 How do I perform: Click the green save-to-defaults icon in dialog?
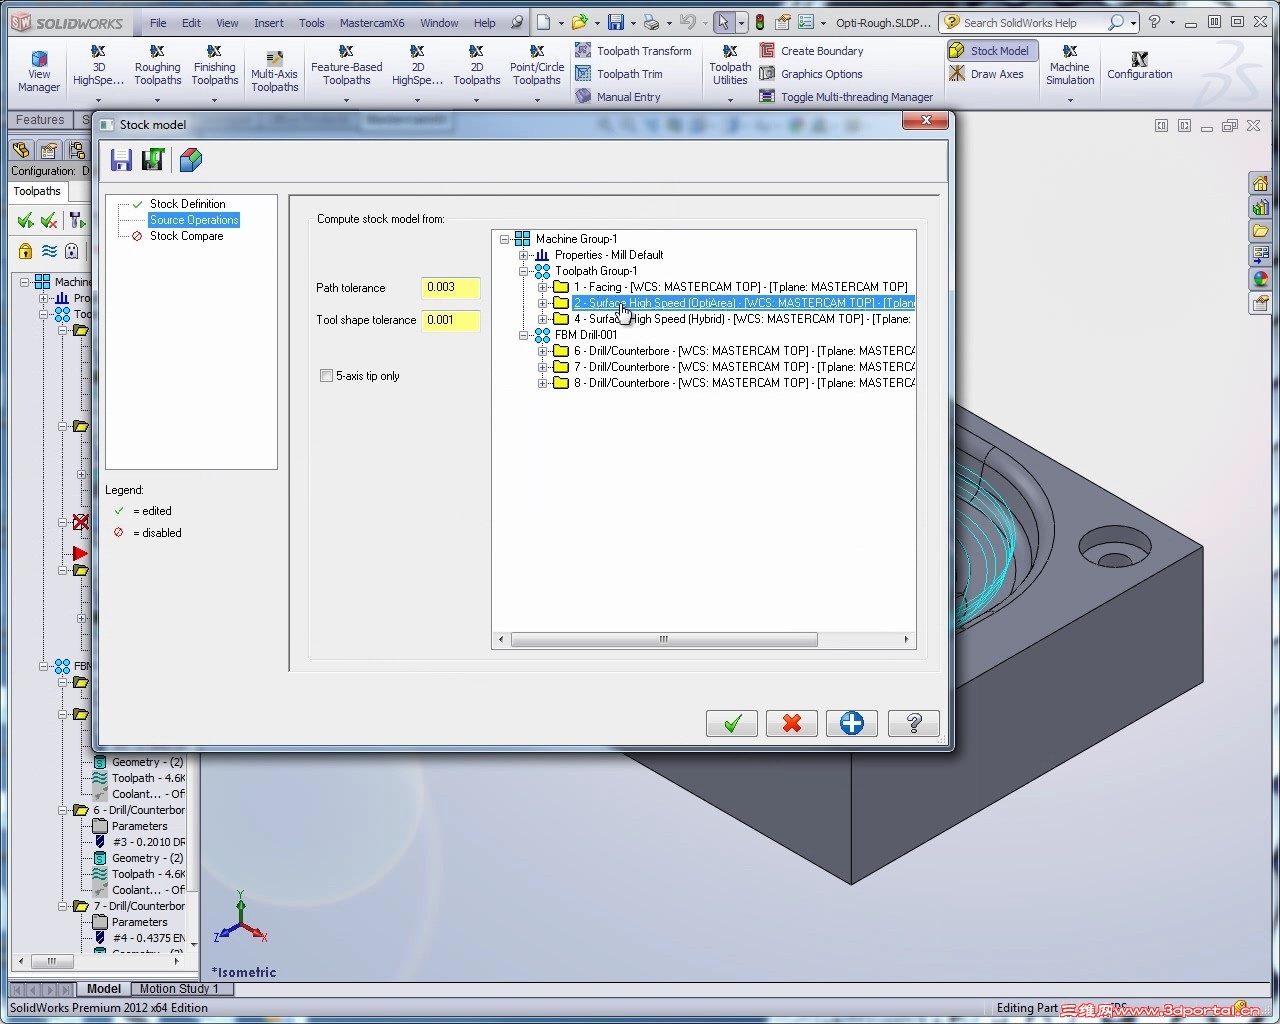153,160
